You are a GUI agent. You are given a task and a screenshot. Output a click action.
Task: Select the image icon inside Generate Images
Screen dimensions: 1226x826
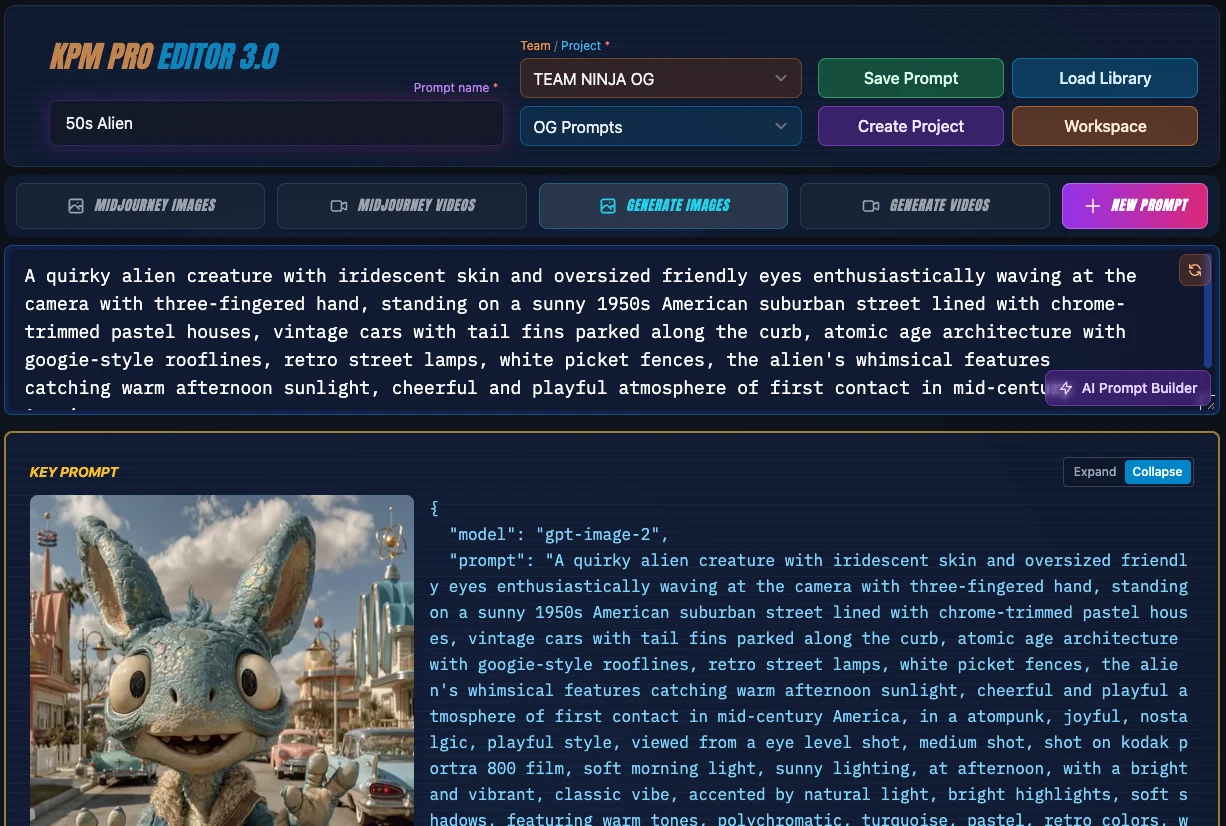[607, 205]
